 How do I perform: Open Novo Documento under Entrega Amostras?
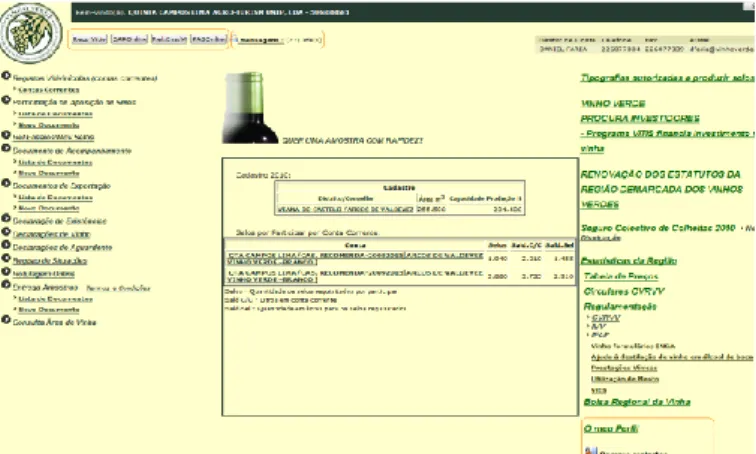[49, 310]
